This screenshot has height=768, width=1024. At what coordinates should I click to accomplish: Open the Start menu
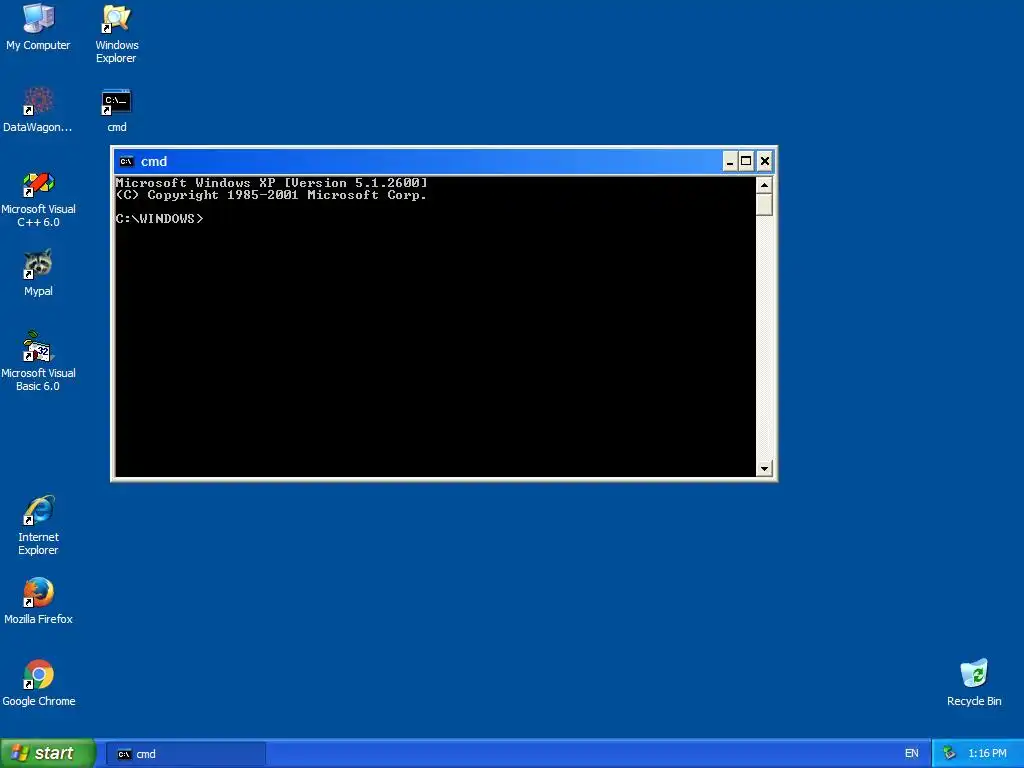pos(47,753)
